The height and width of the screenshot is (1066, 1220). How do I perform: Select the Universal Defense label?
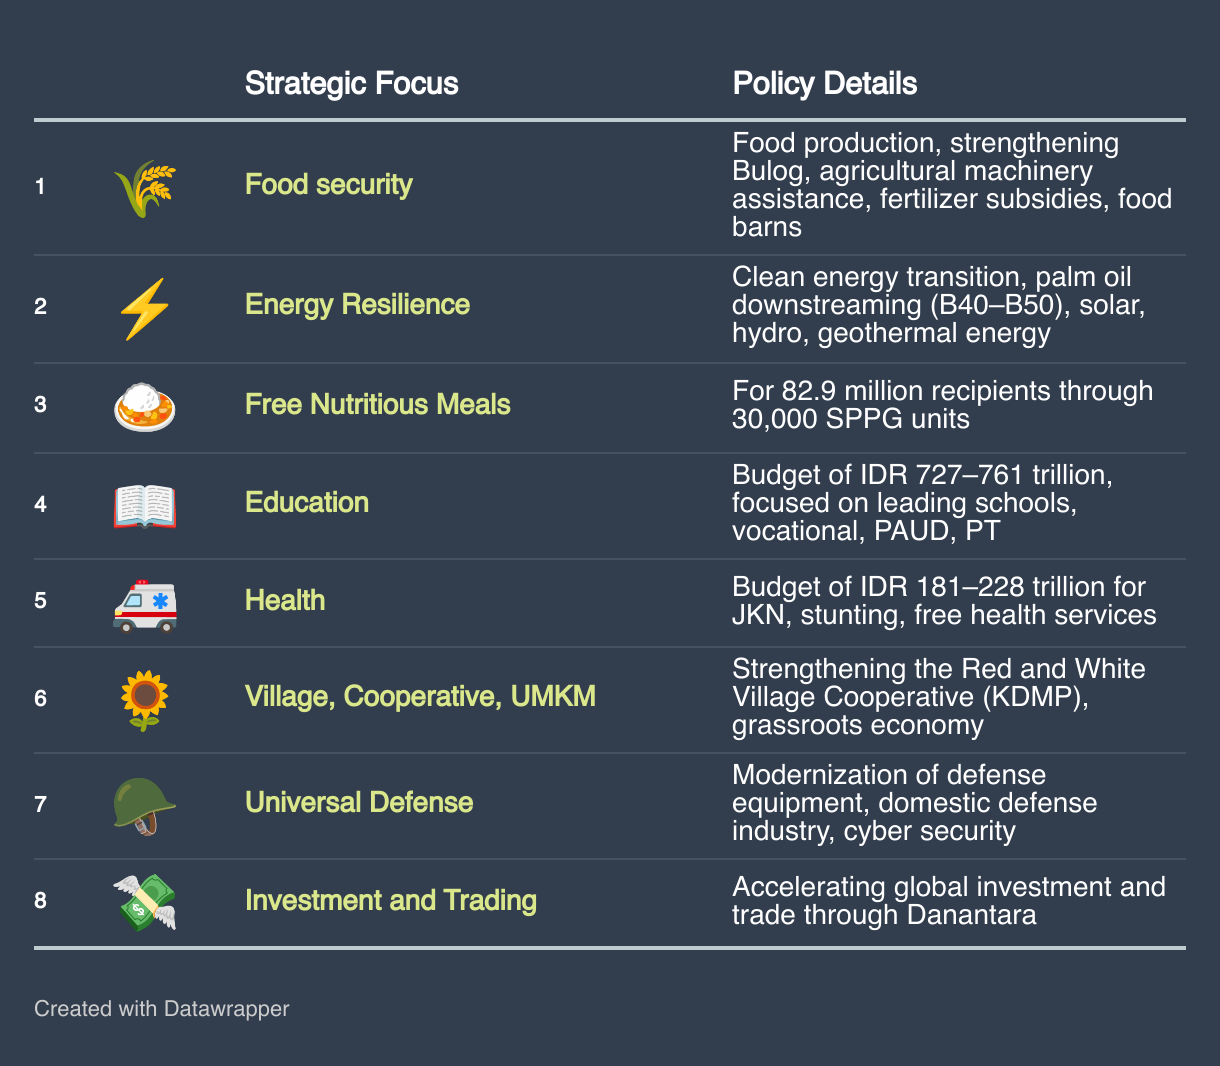[x=359, y=803]
